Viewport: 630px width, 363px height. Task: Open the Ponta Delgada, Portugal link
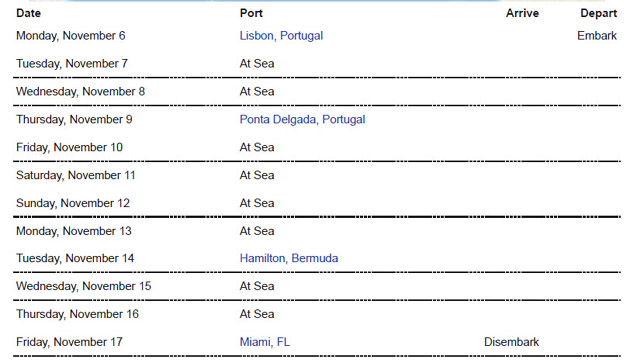coord(303,119)
